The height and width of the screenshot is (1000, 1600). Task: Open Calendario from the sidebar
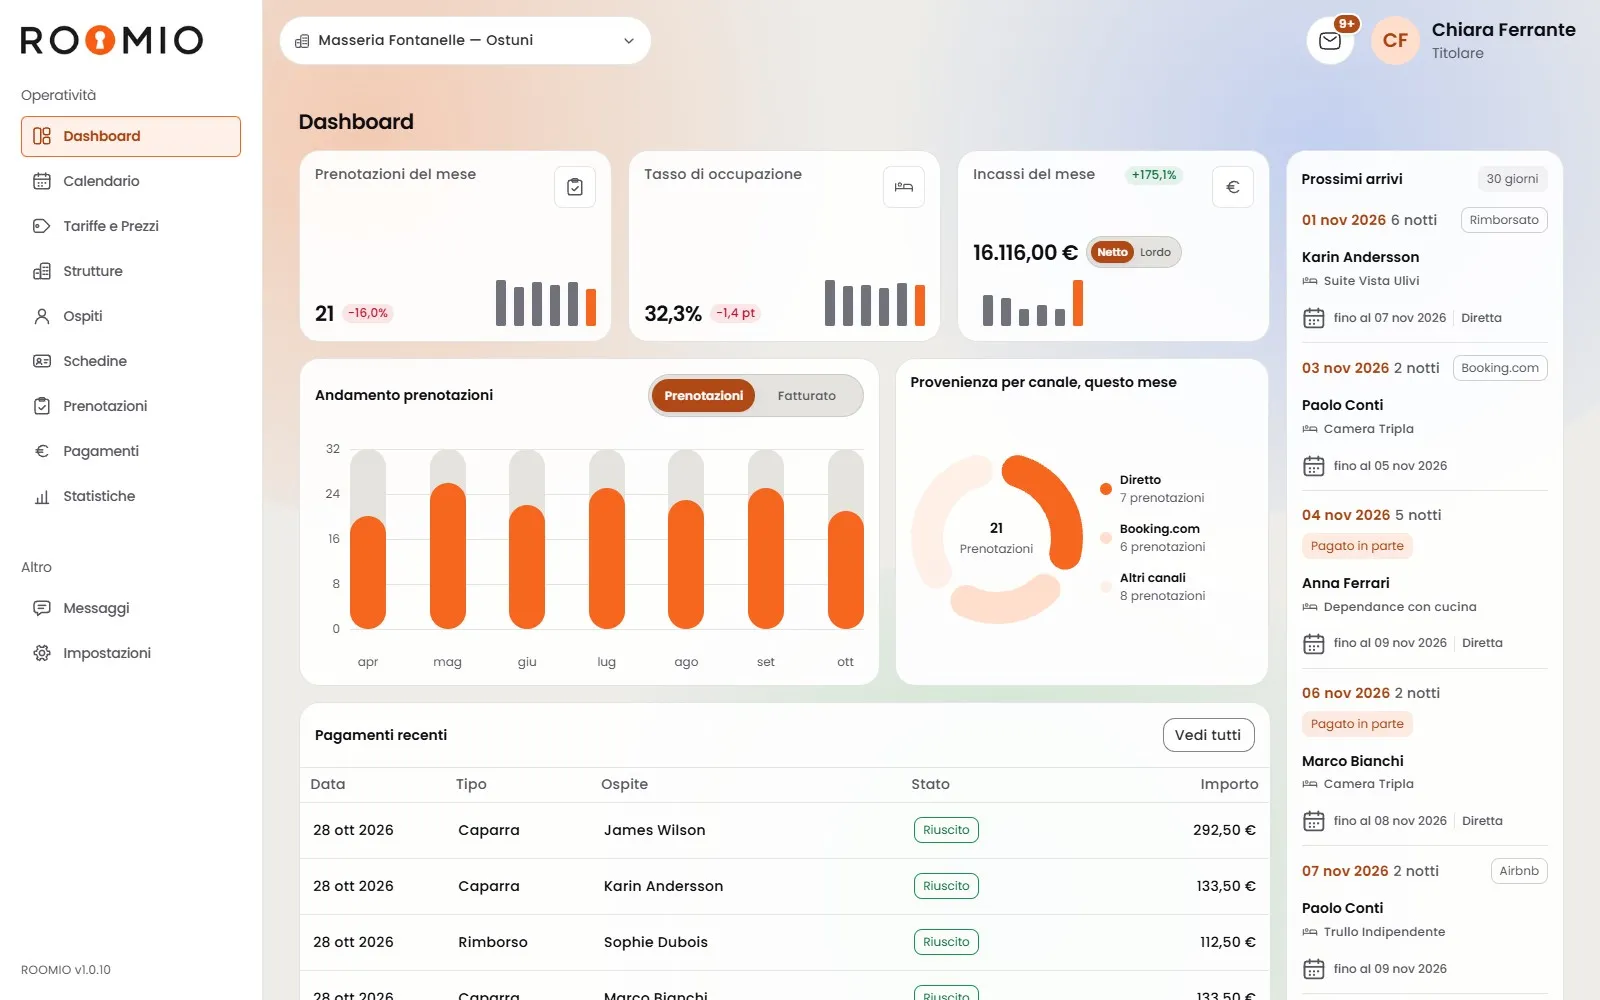coord(131,181)
